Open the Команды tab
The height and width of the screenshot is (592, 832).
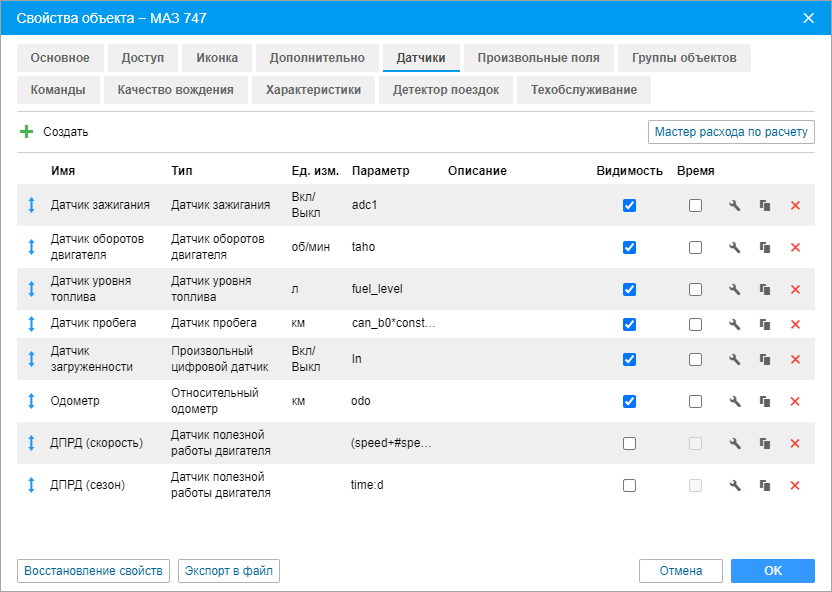tap(58, 90)
